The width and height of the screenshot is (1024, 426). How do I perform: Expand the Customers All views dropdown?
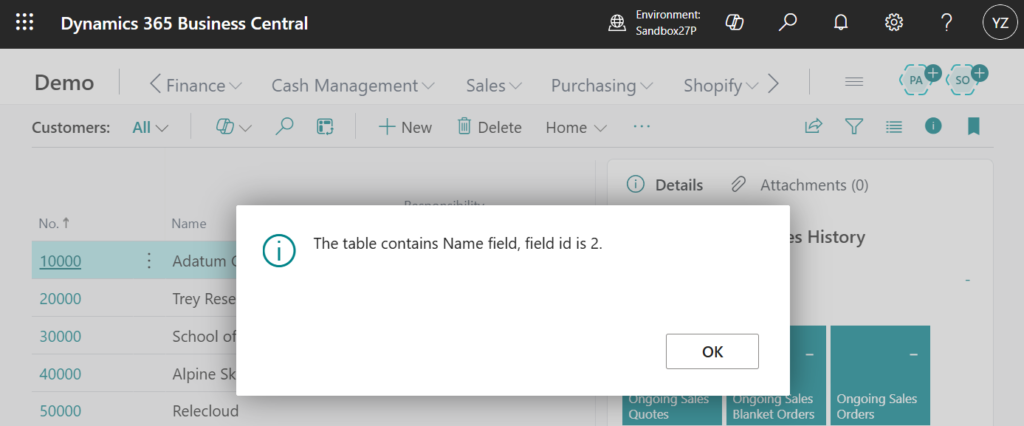150,127
